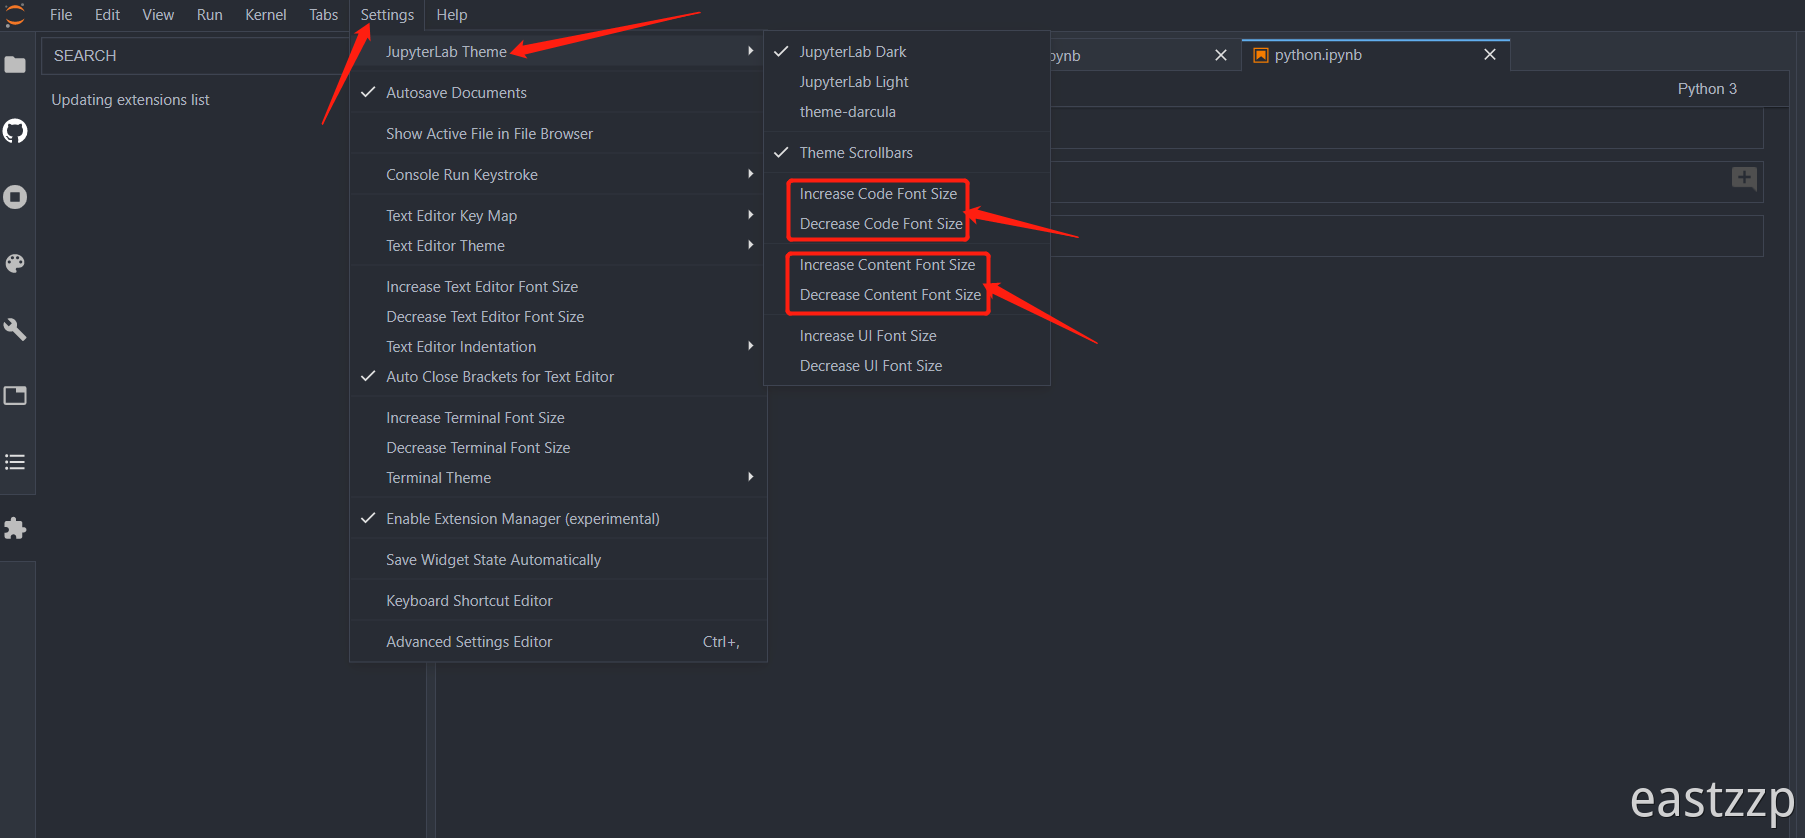The width and height of the screenshot is (1805, 838).
Task: Open Running Terminals and Kernels sidebar icon
Action: [x=15, y=197]
